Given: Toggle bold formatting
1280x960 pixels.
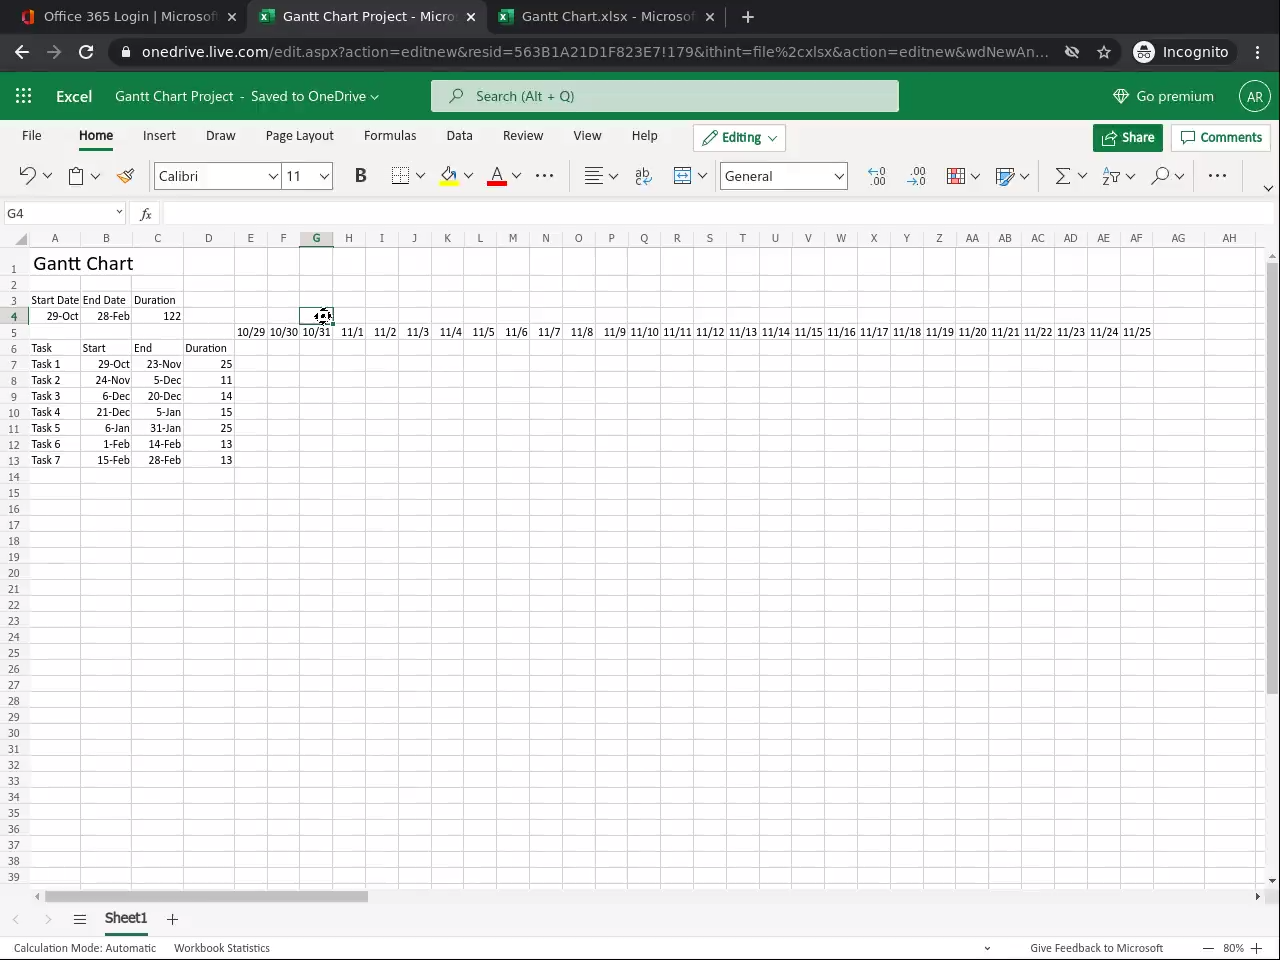Looking at the screenshot, I should pos(361,176).
